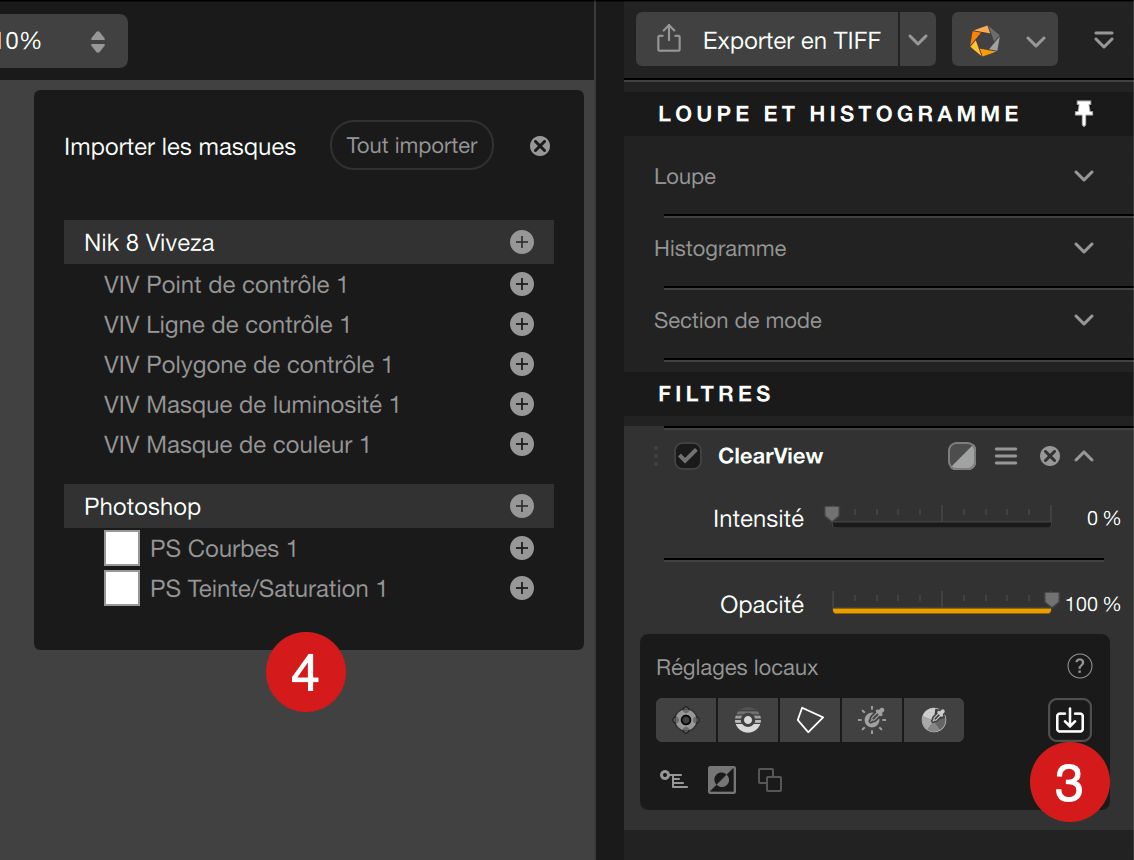1134x860 pixels.
Task: Pin the Loupe et Histogramme panel
Action: 1083,114
